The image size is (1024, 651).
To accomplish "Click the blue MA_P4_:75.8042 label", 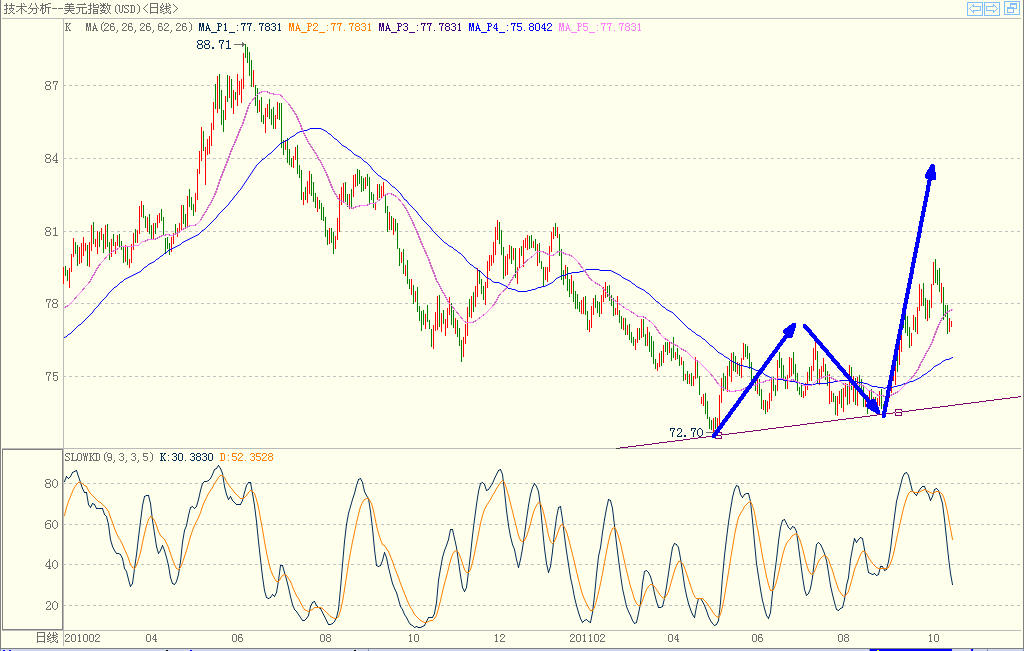I will click(x=510, y=27).
